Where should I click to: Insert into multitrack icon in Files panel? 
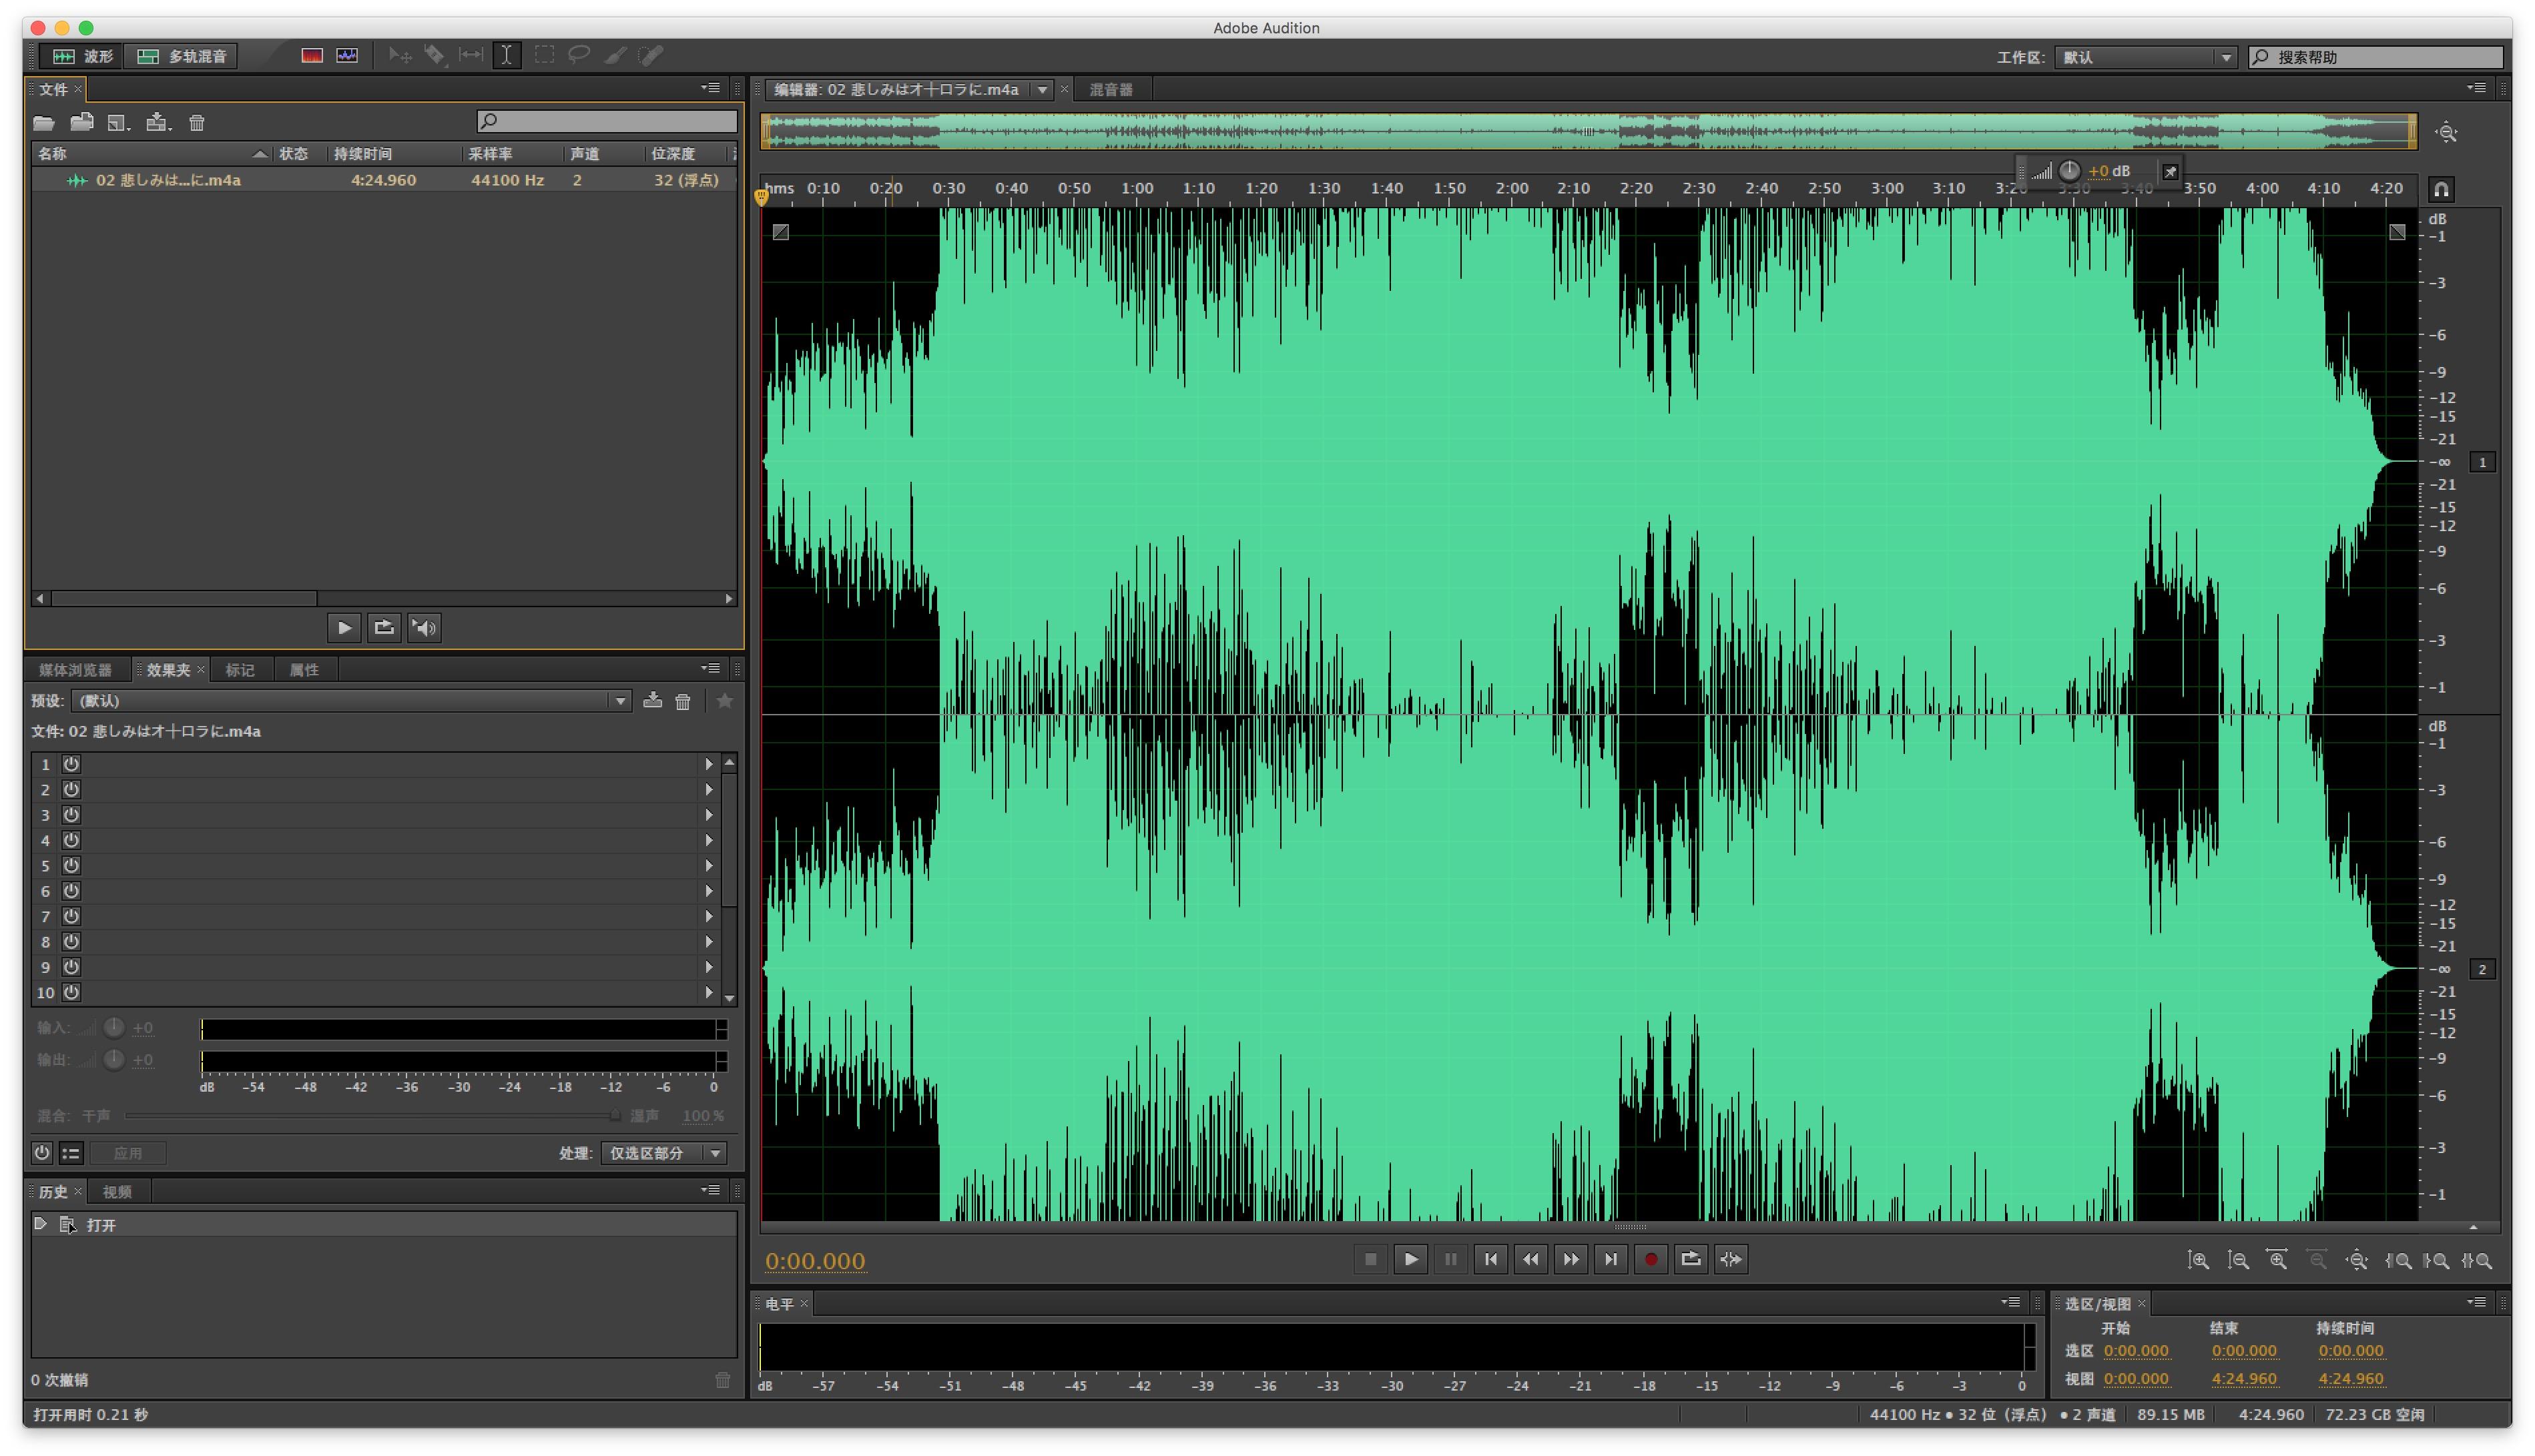coord(158,123)
